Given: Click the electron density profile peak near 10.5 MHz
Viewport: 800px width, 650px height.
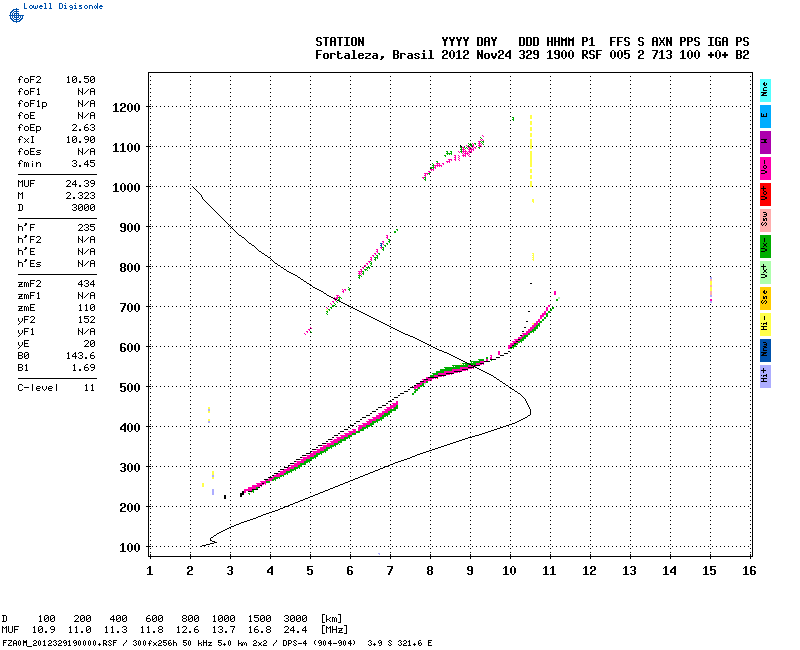Looking at the screenshot, I should [x=530, y=411].
